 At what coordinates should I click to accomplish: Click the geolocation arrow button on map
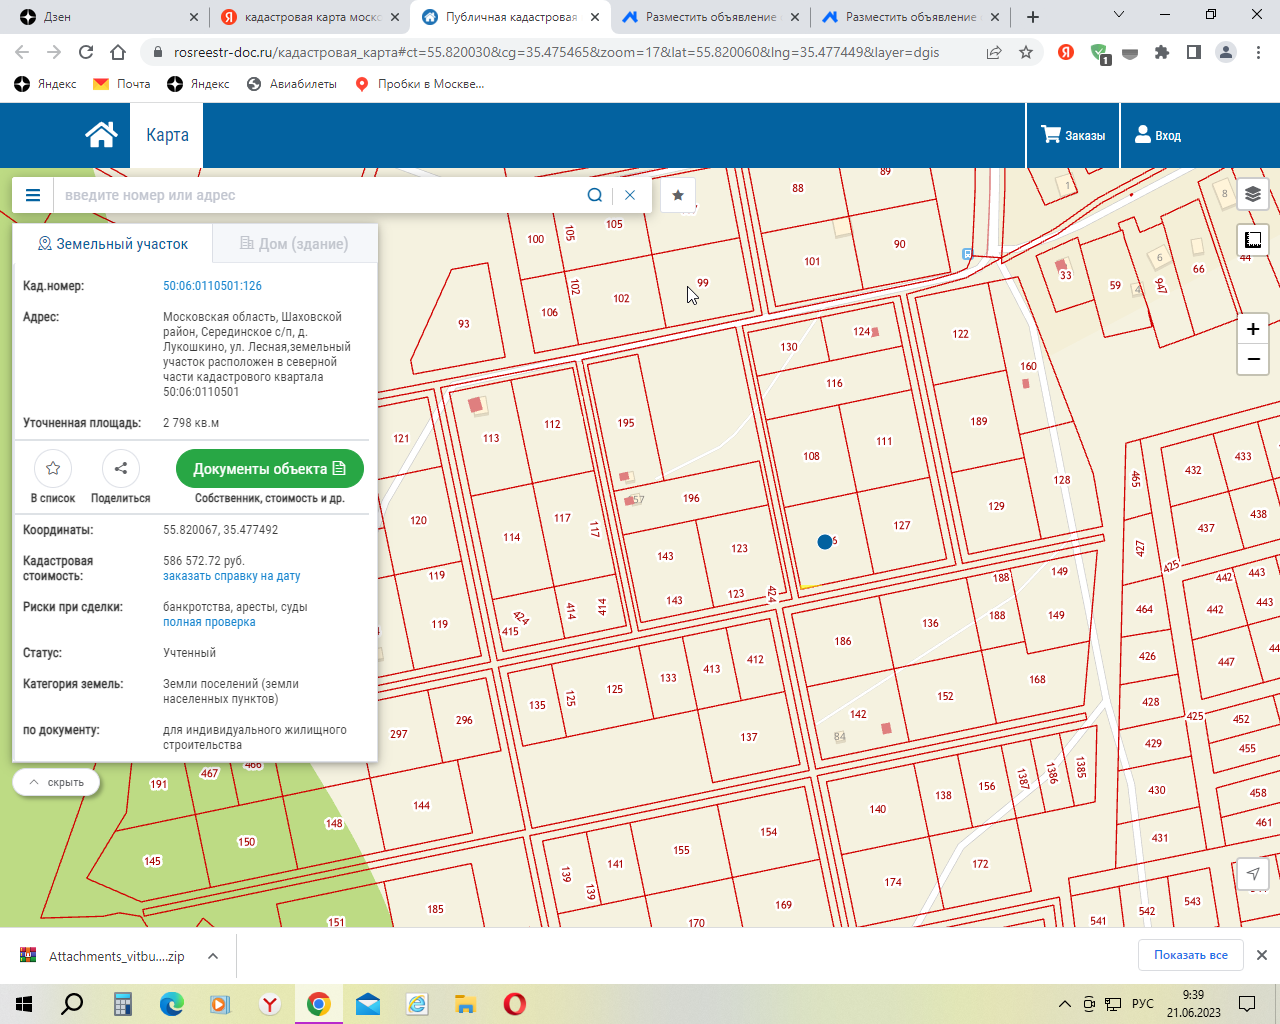point(1252,873)
